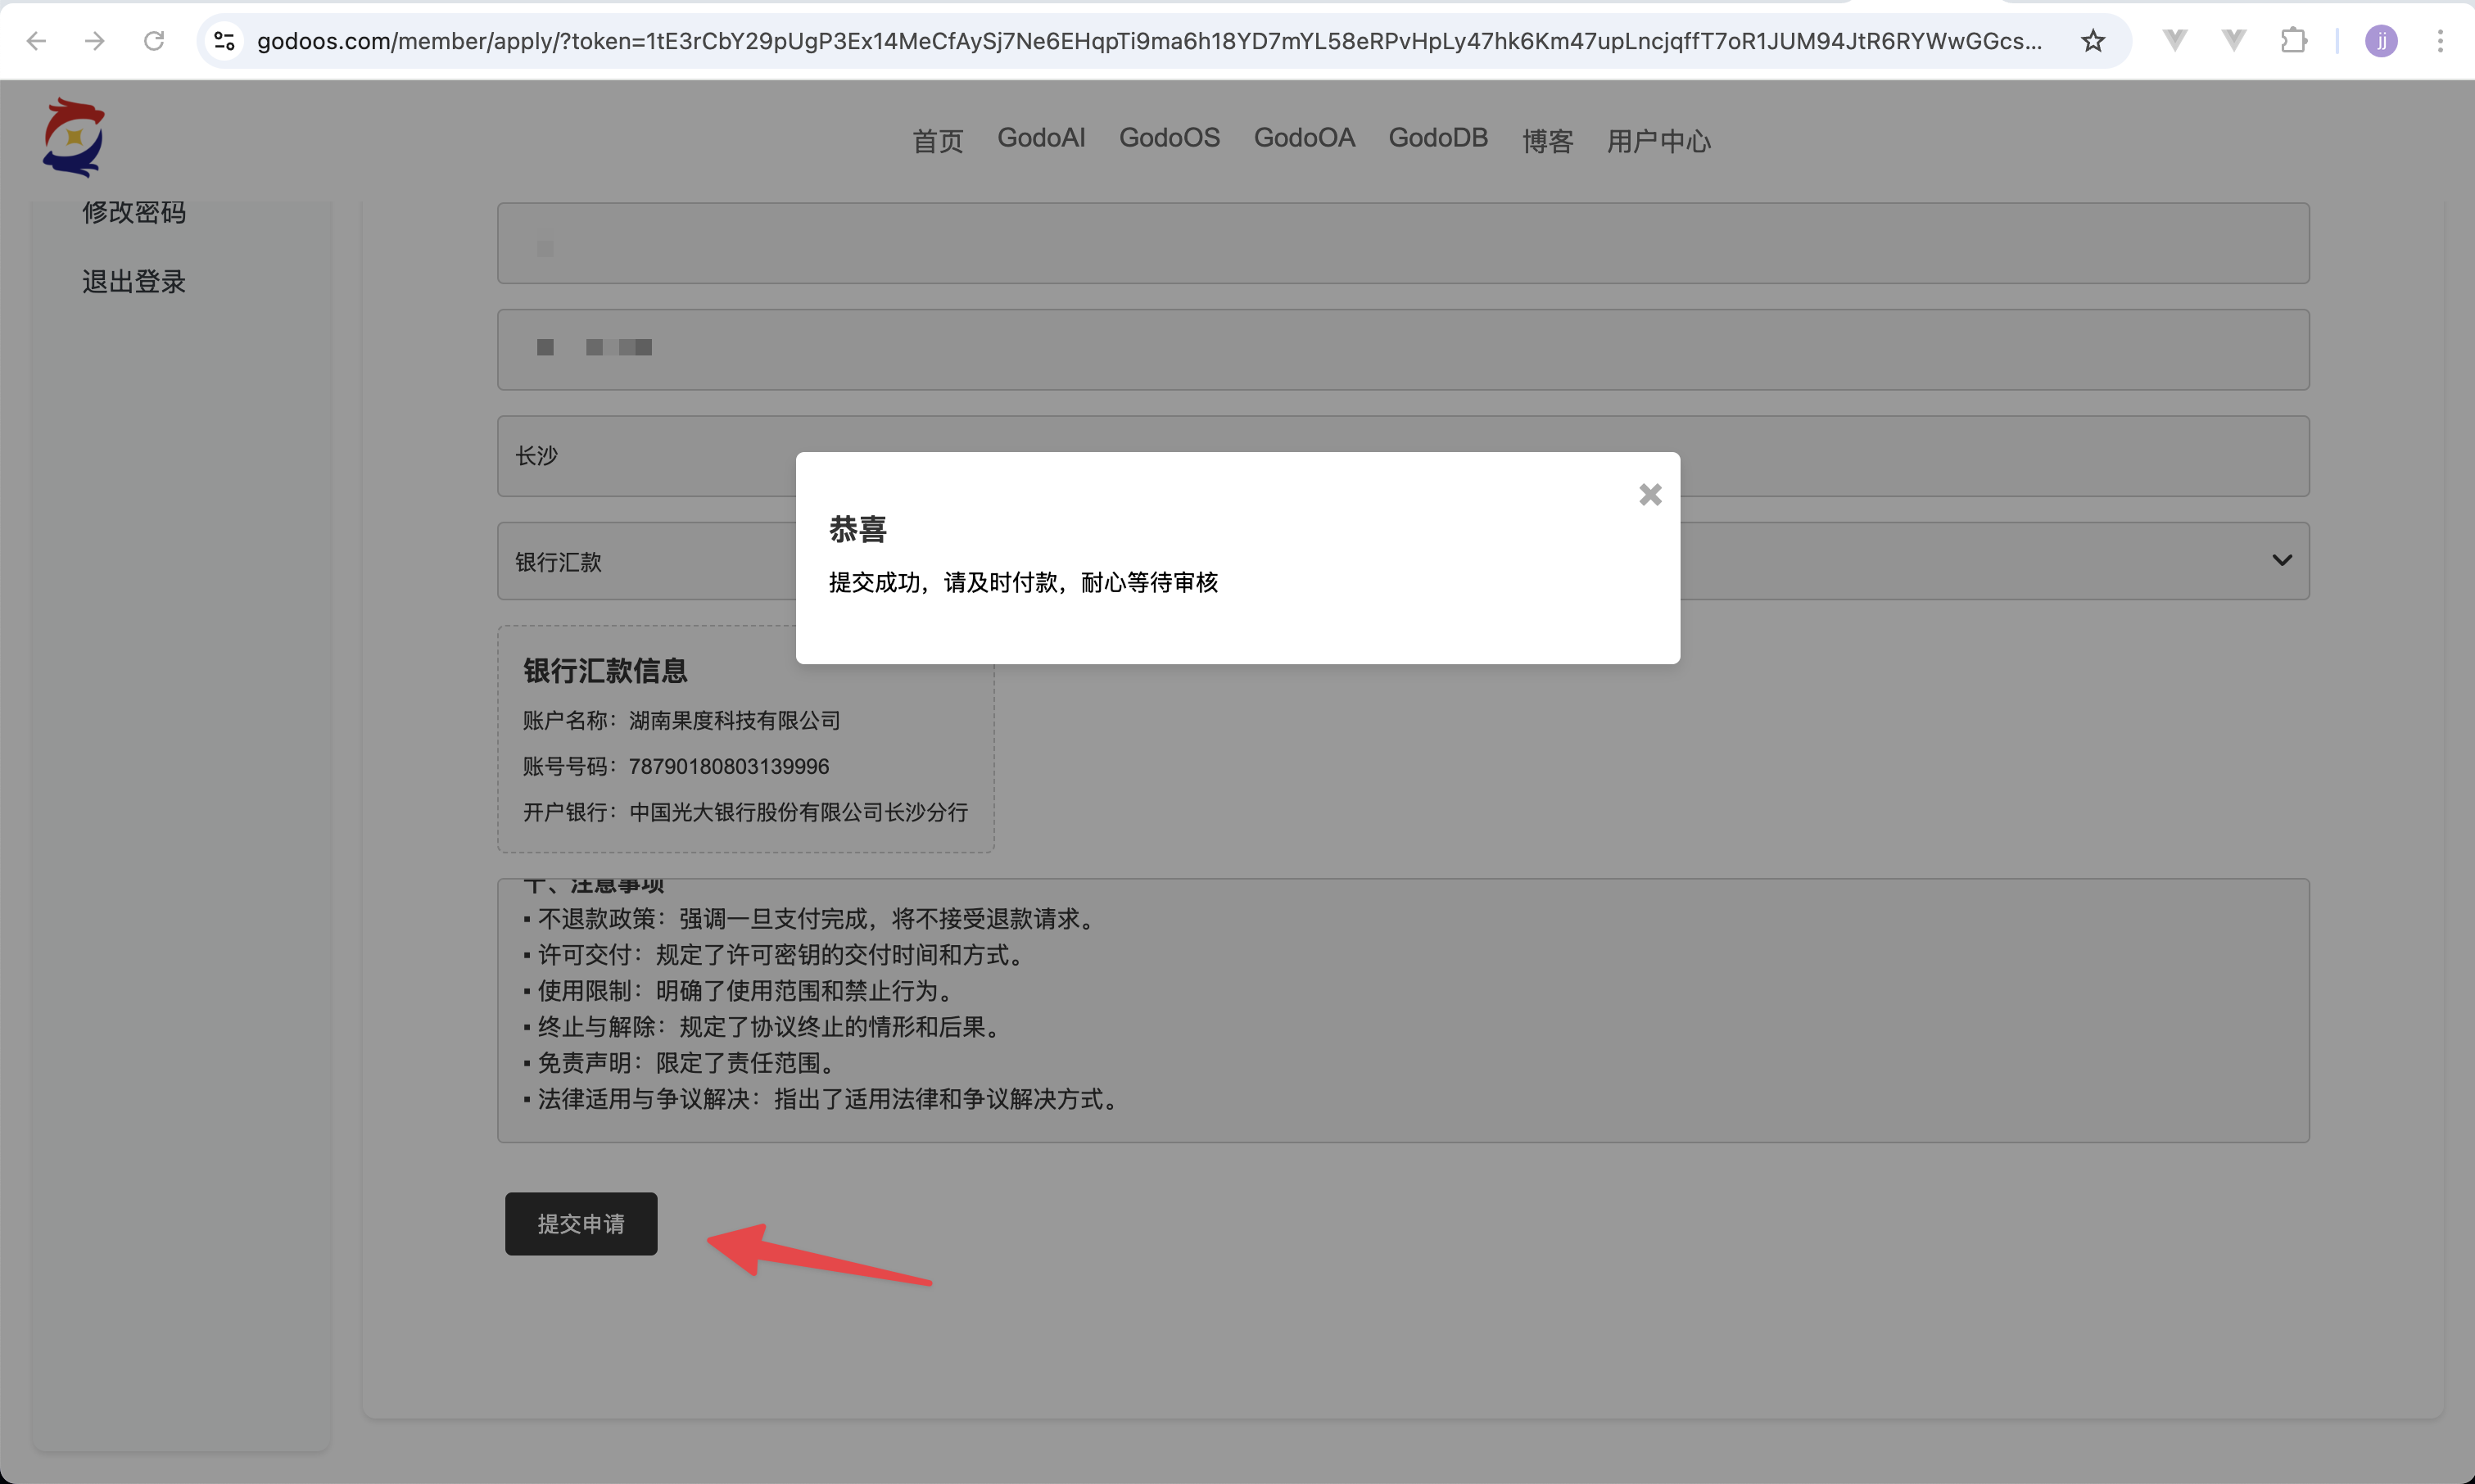Viewport: 2475px width, 1484px height.
Task: Open the Chrome three-dot menu
Action: tap(2440, 41)
